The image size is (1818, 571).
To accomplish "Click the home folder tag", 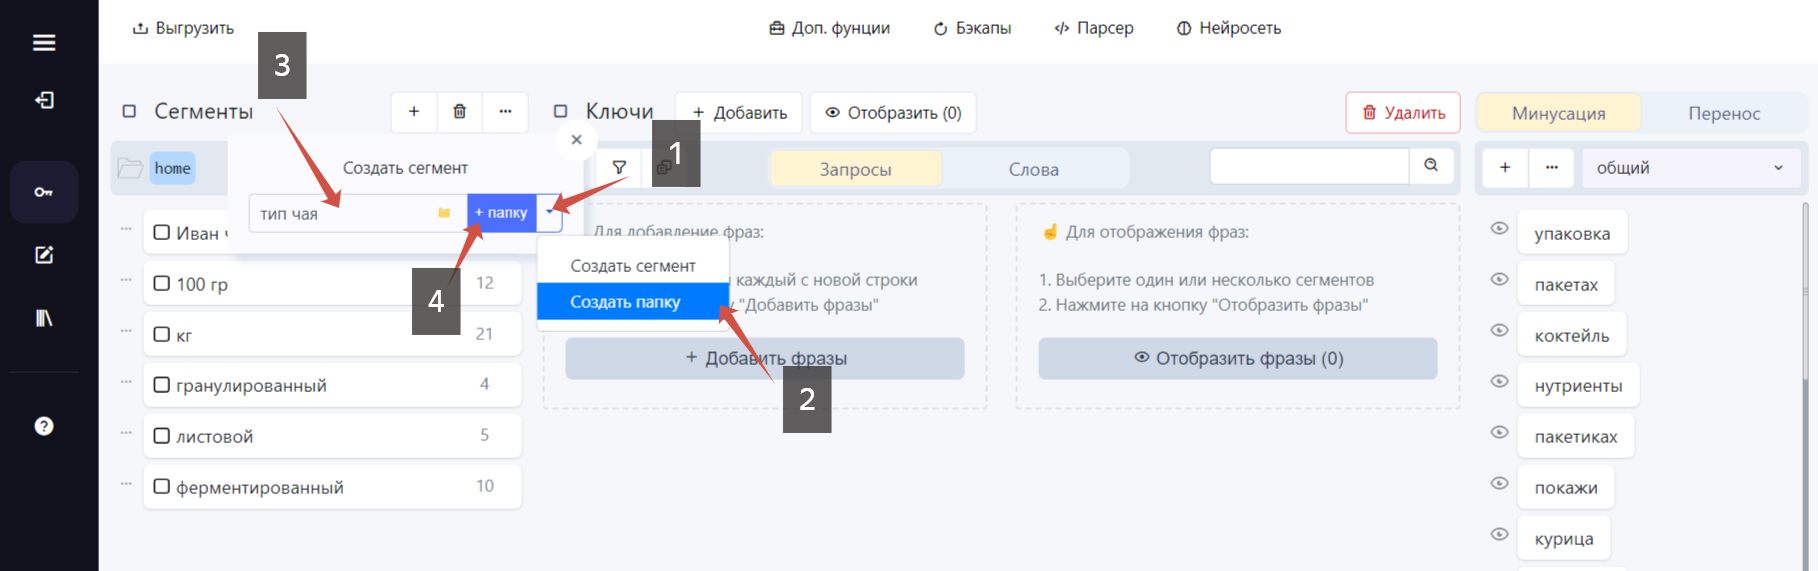I will (x=172, y=168).
